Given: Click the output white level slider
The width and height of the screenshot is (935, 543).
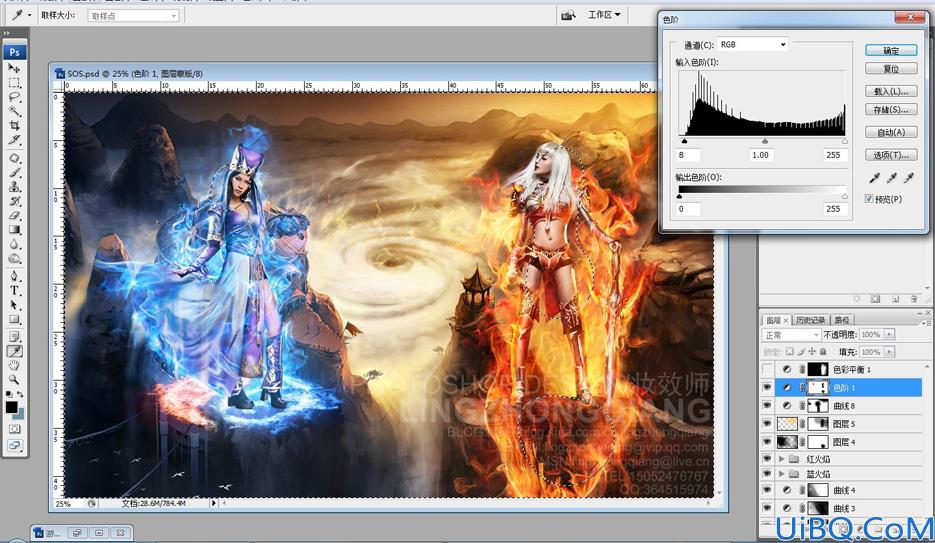Looking at the screenshot, I should (844, 196).
